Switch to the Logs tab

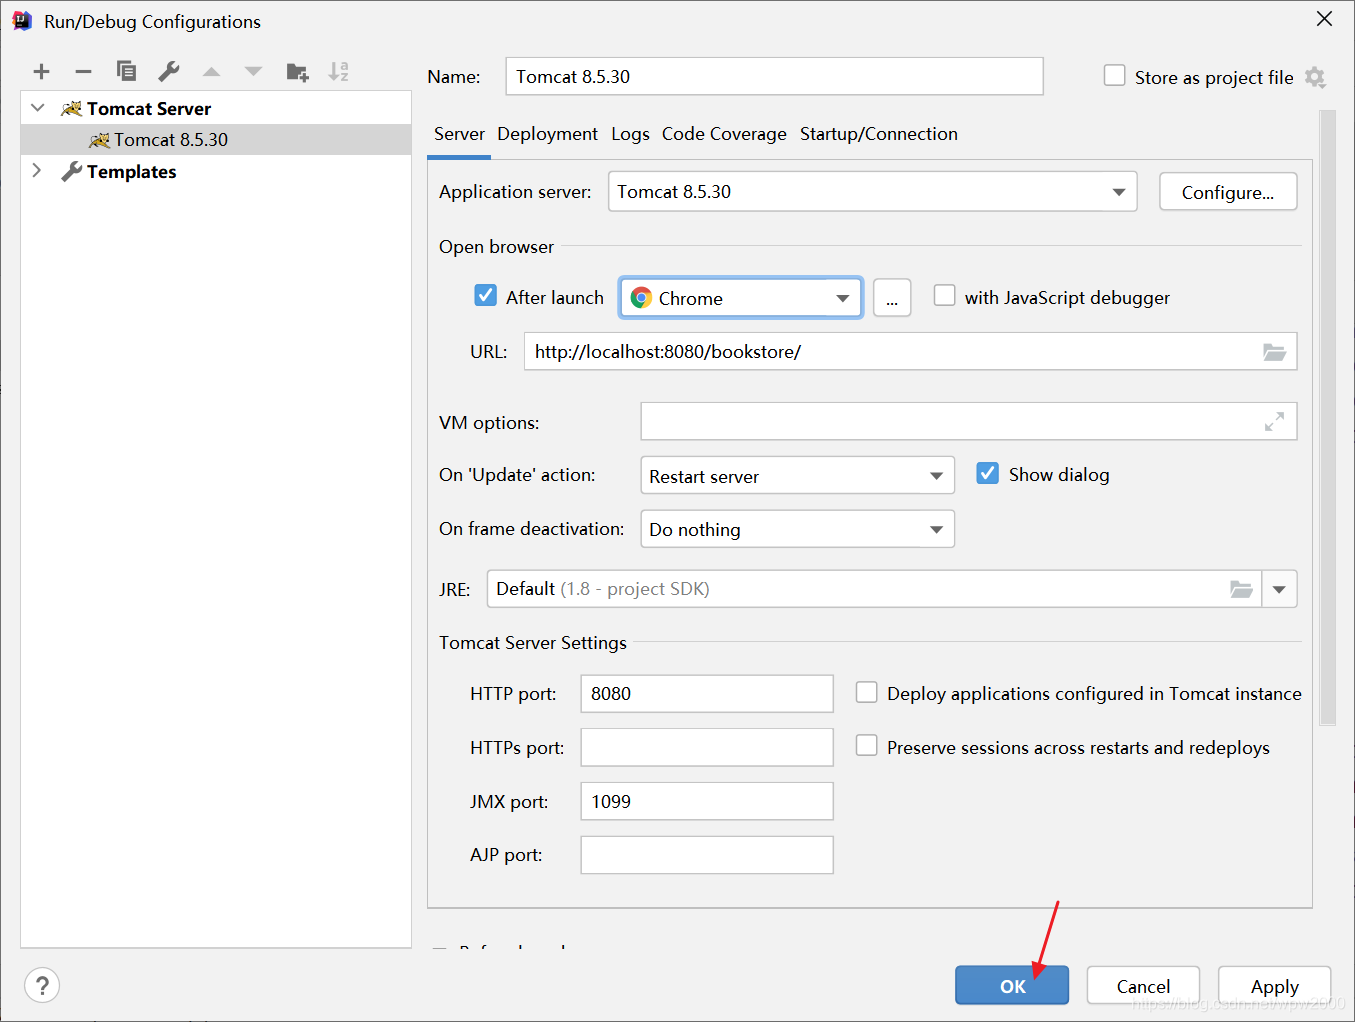click(x=630, y=134)
